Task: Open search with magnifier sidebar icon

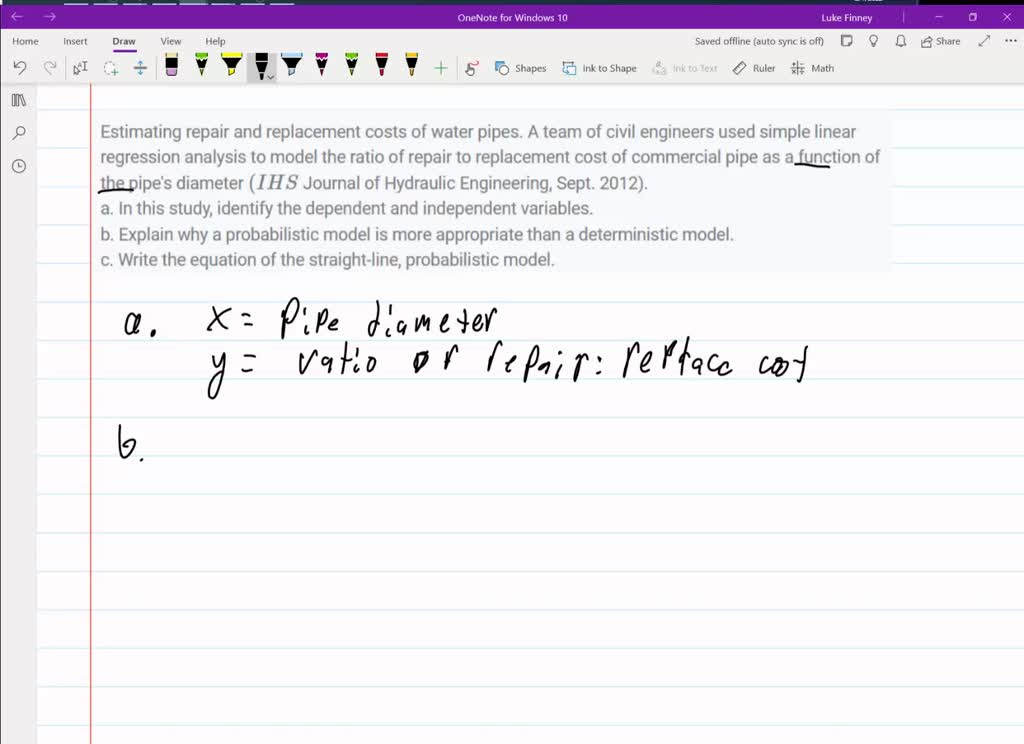Action: coord(19,133)
